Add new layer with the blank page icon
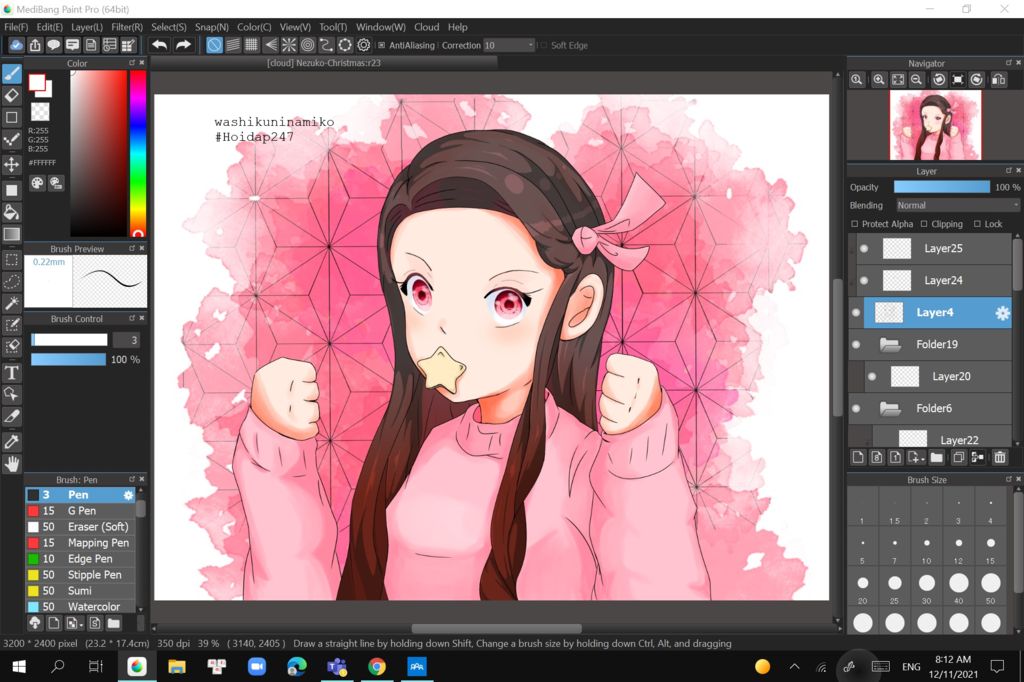 coord(857,457)
